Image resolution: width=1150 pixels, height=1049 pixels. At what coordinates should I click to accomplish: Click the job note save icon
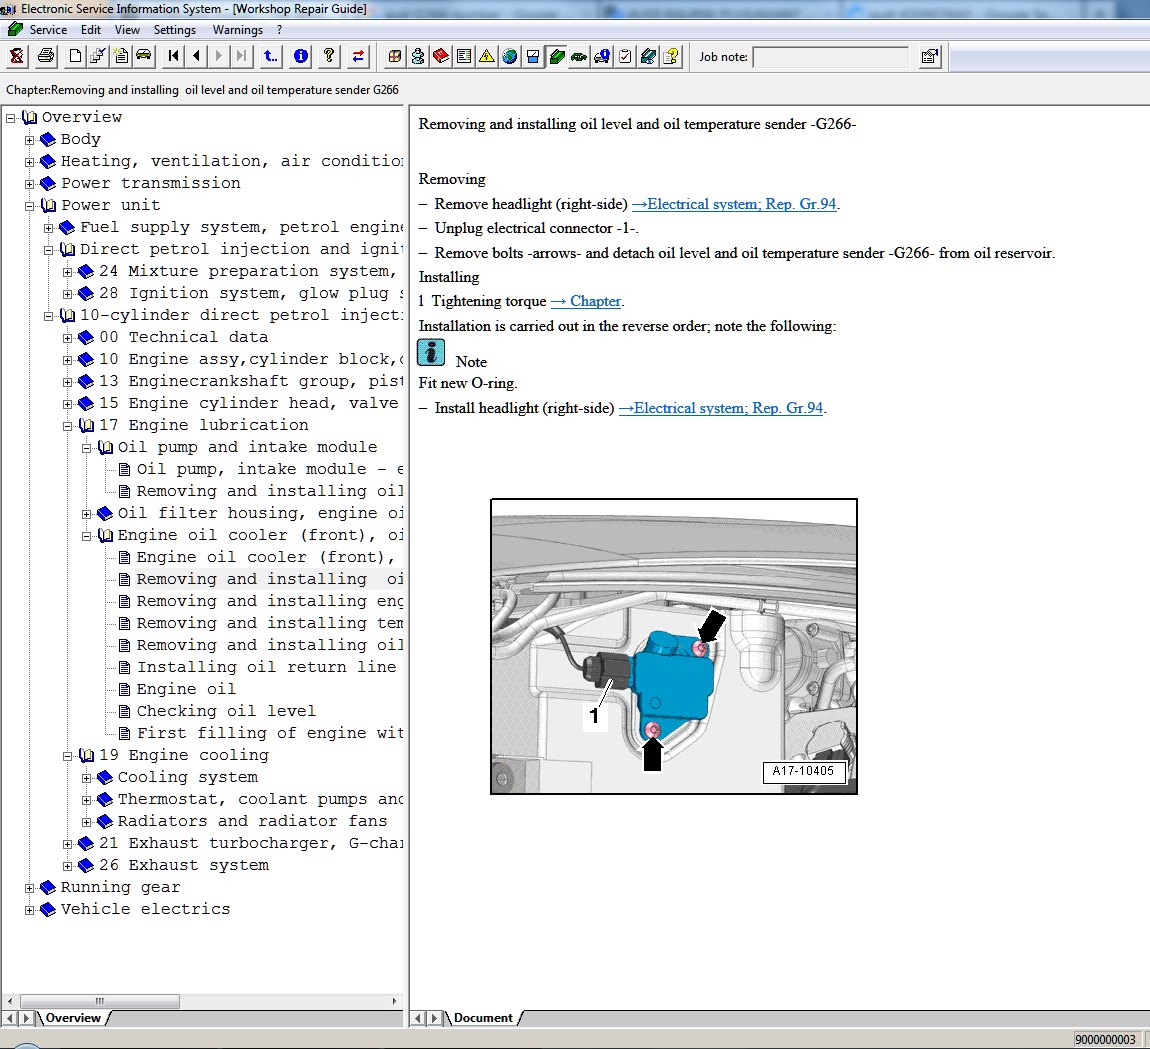(929, 56)
